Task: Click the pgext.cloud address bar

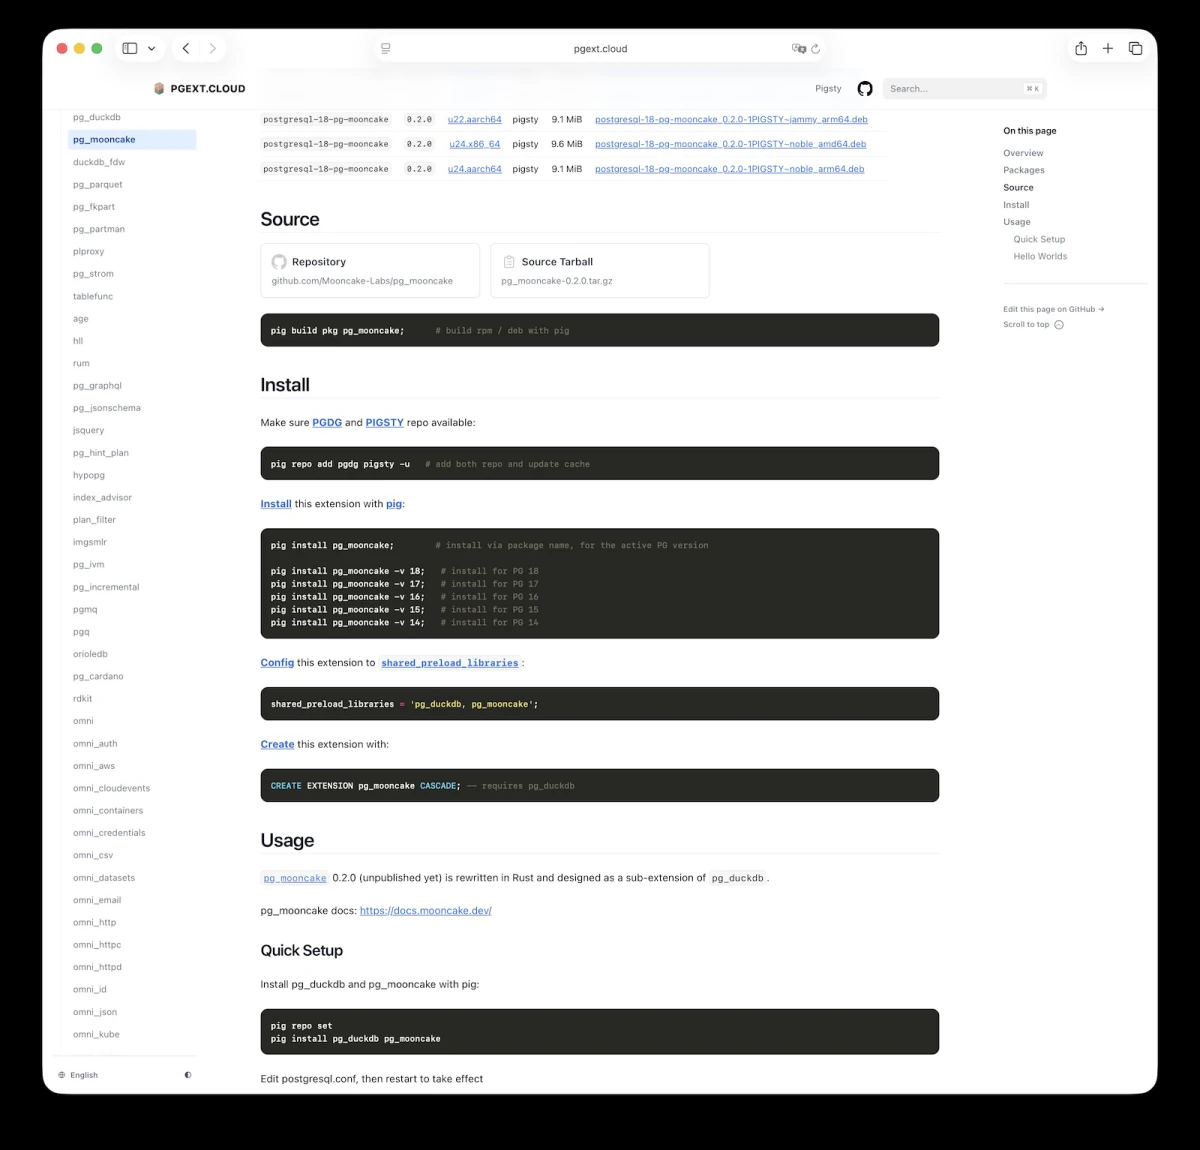Action: pos(600,48)
